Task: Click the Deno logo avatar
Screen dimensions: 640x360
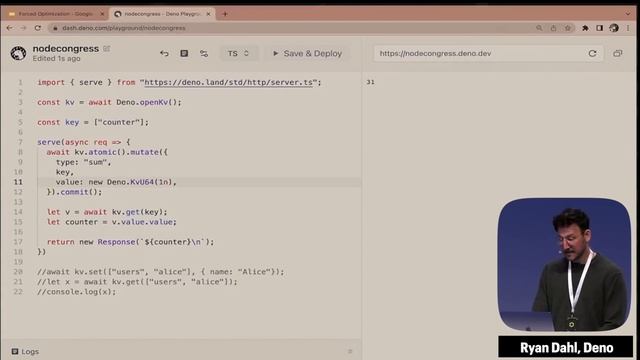Action: (x=18, y=53)
